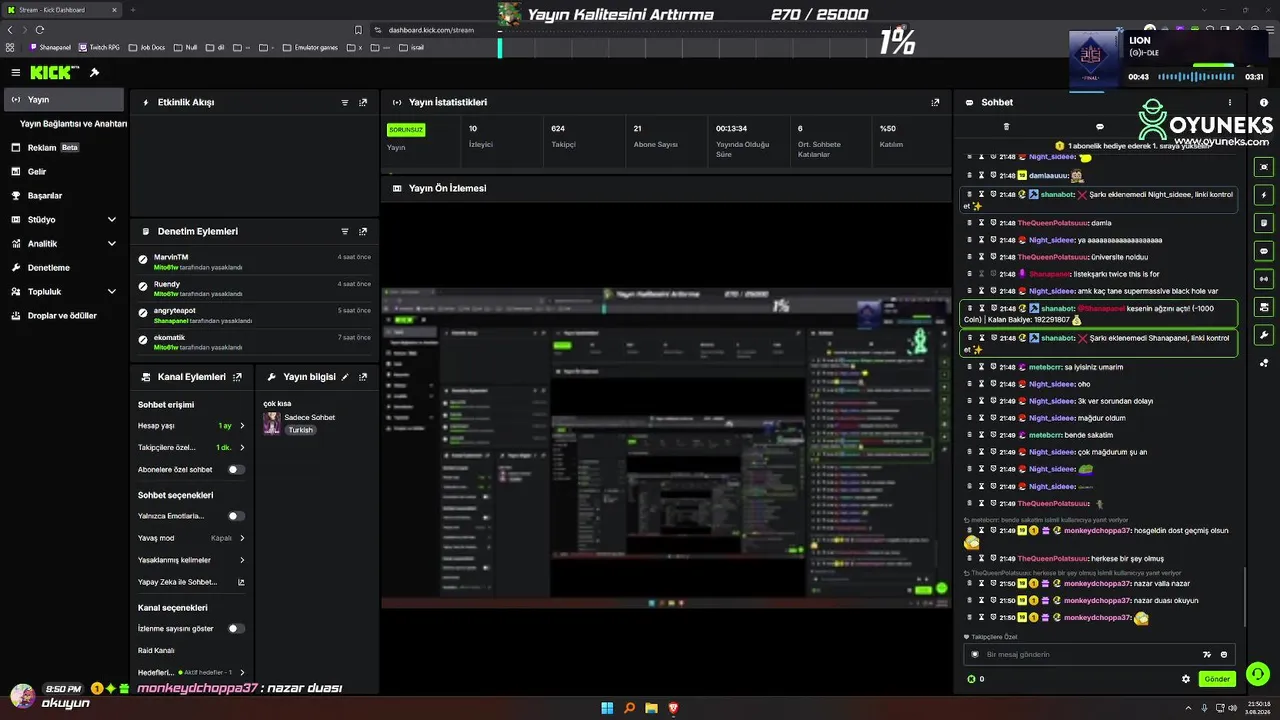Viewport: 1280px width, 720px height.
Task: Select the angryteapot ban entry
Action: 255,316
